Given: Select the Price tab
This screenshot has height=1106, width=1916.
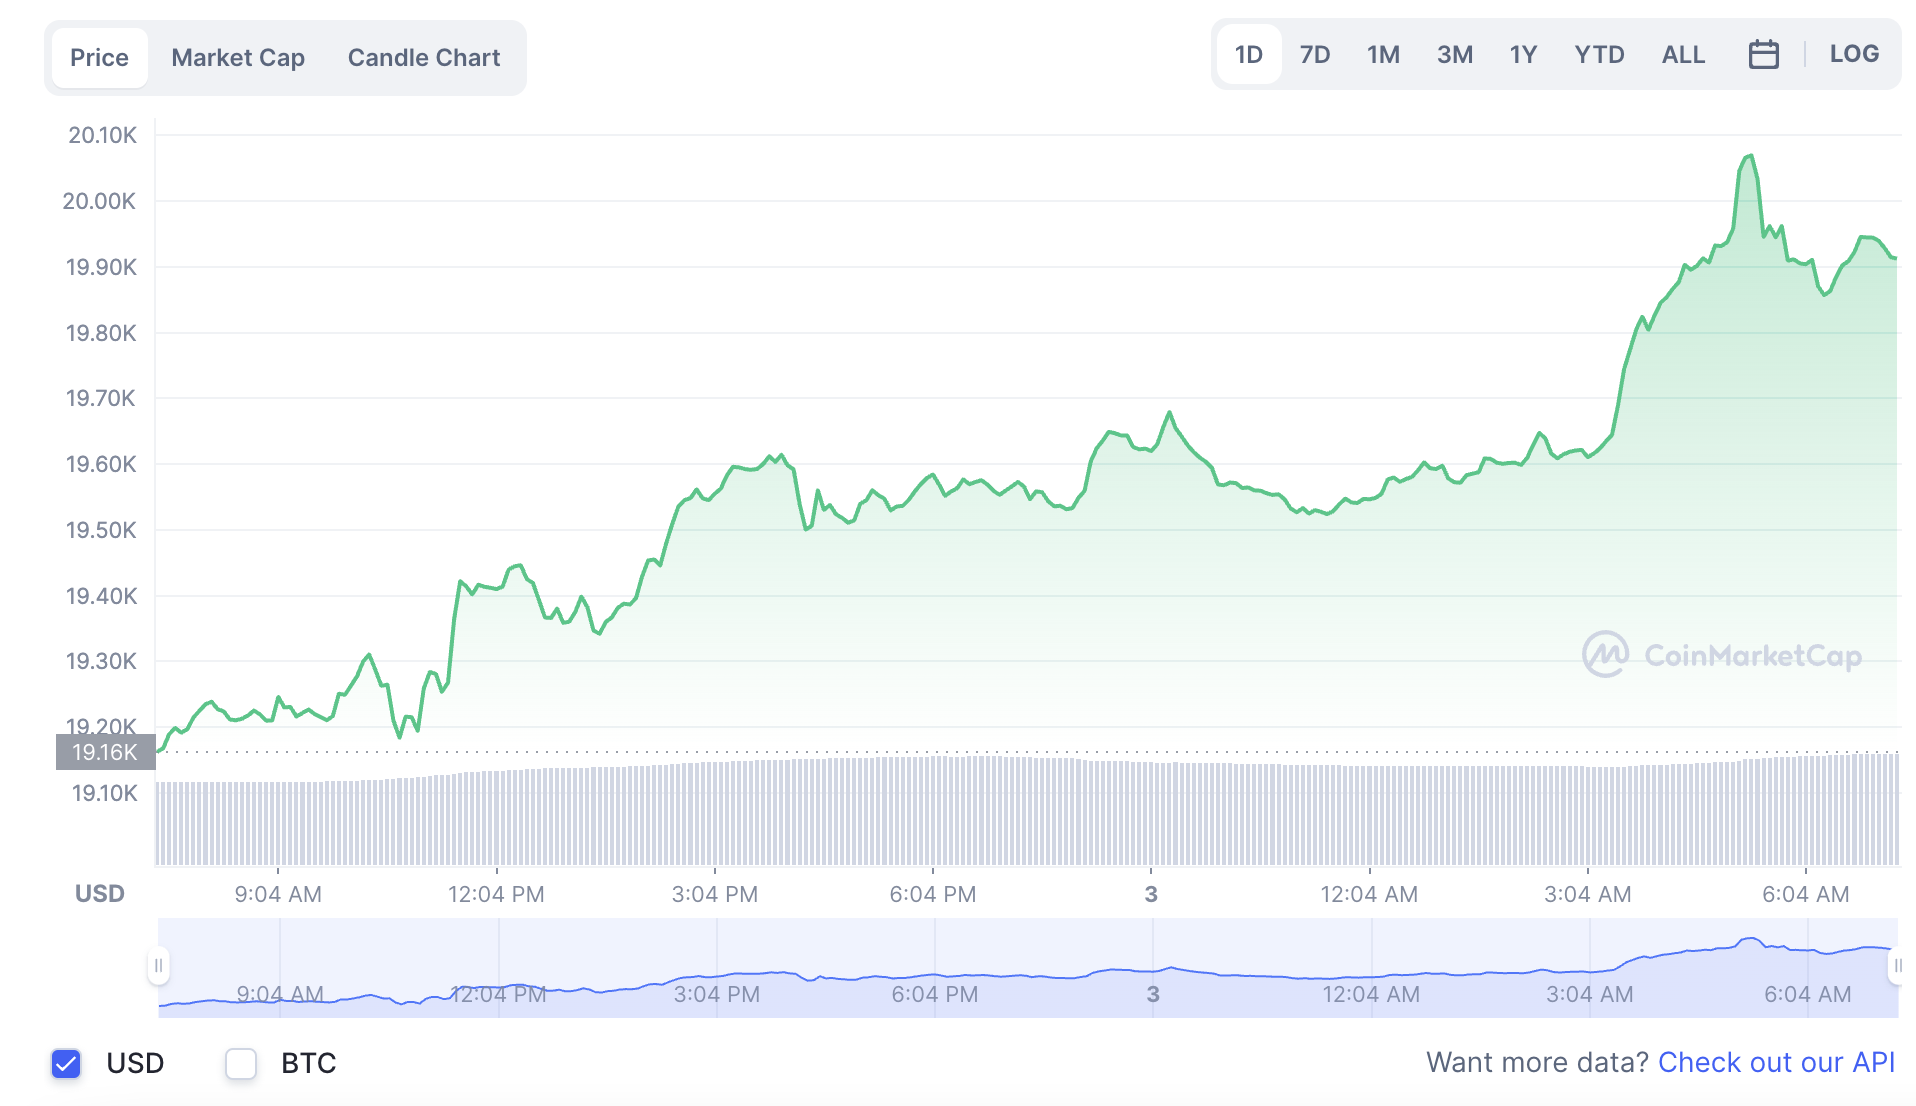Looking at the screenshot, I should click(99, 57).
